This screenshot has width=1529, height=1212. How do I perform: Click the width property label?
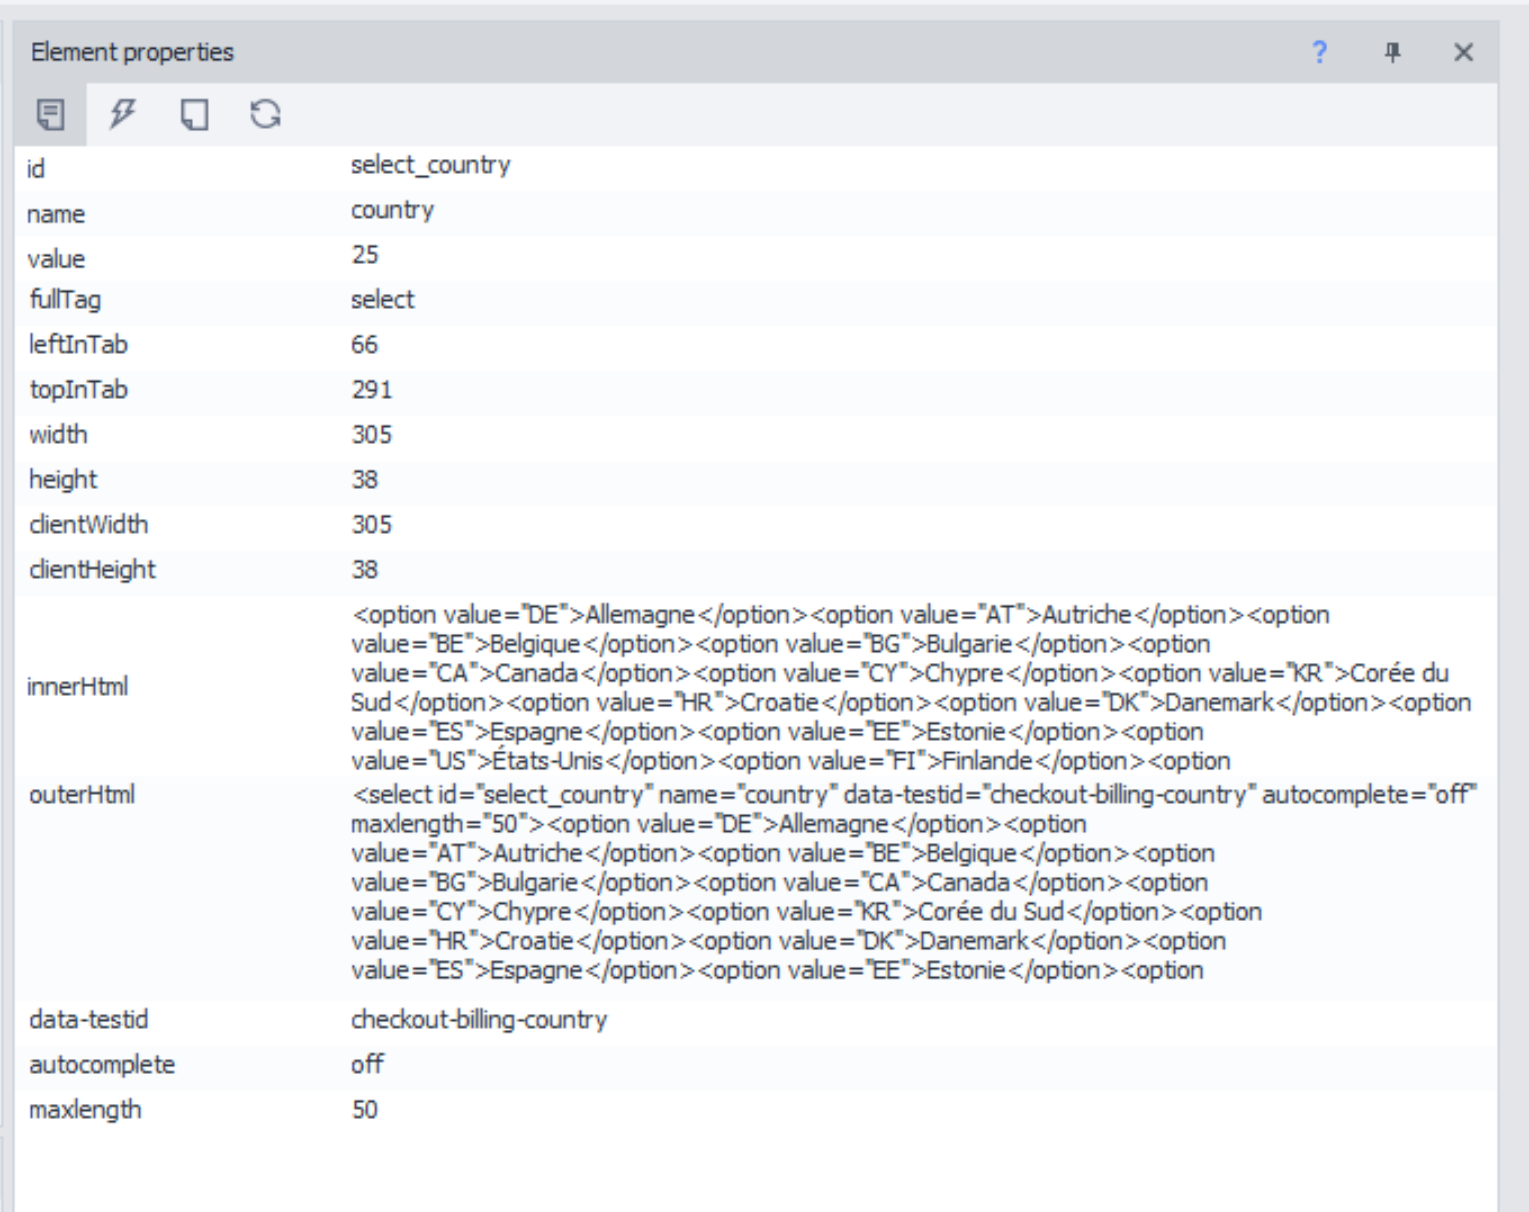[x=58, y=435]
